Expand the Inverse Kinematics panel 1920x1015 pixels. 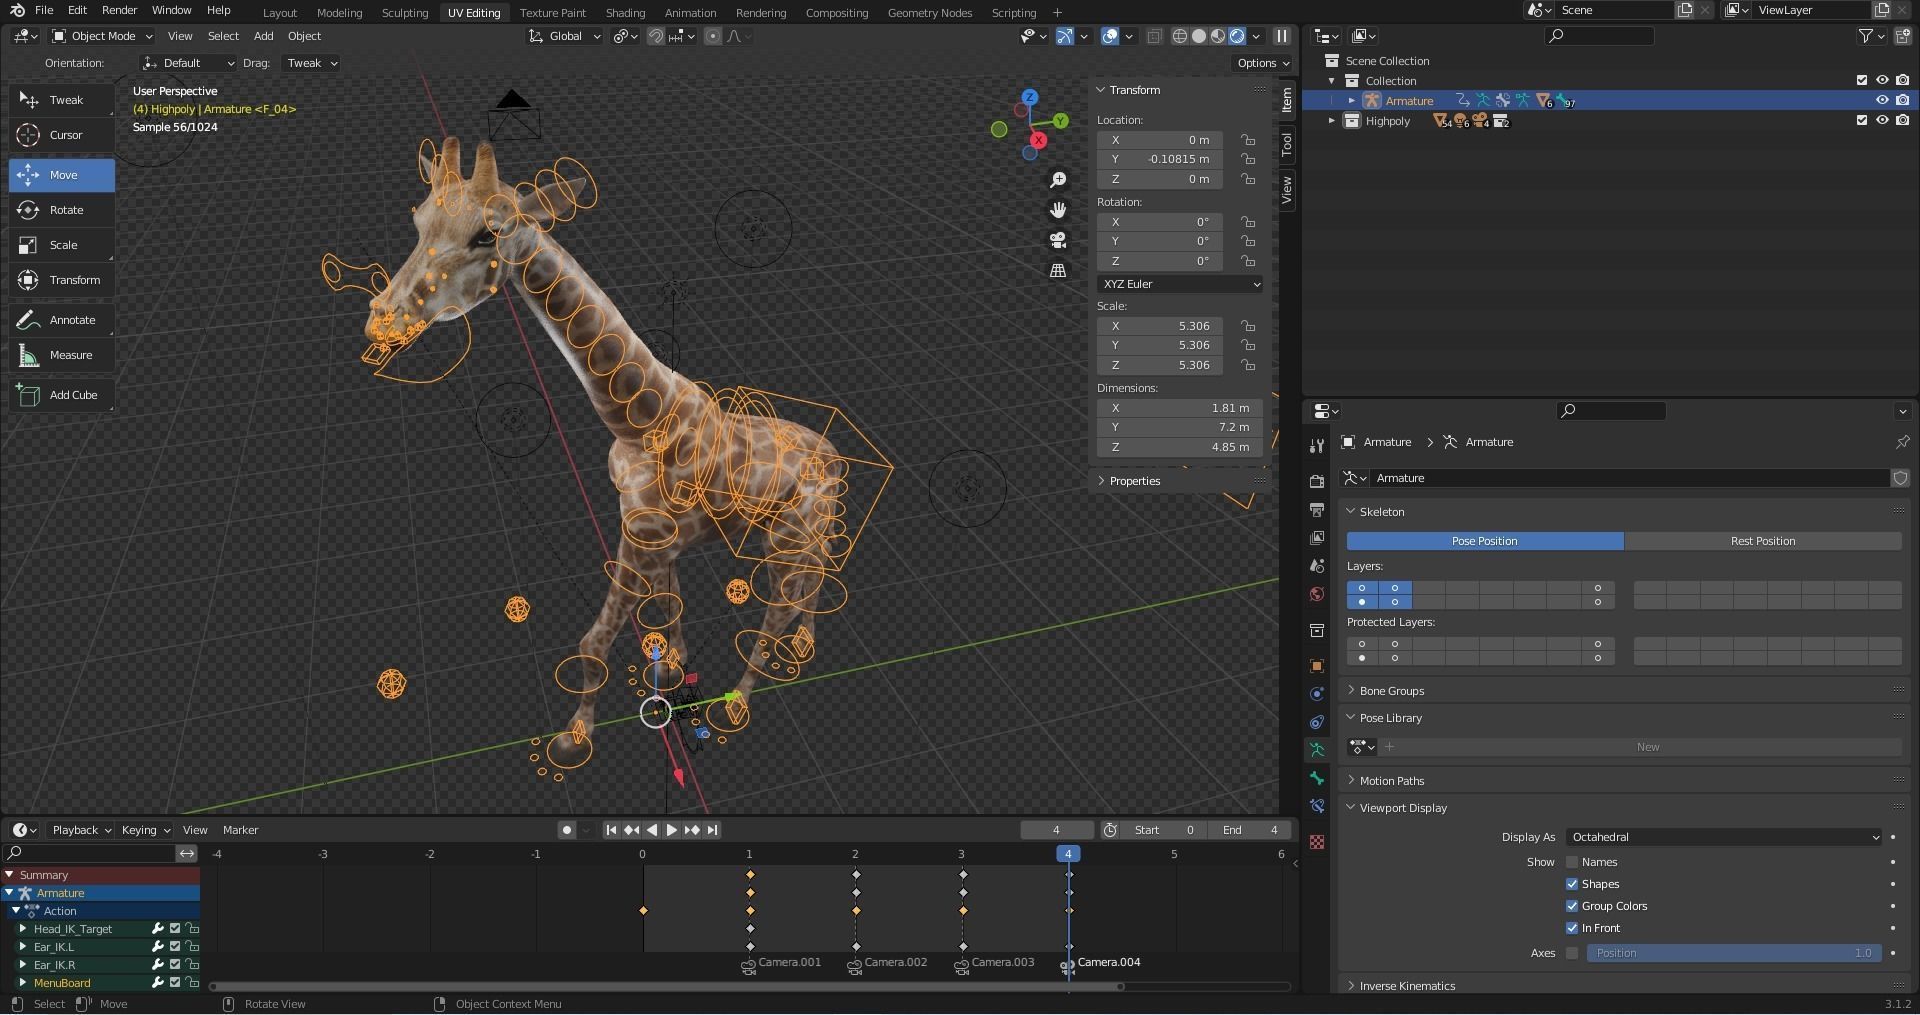click(1406, 986)
